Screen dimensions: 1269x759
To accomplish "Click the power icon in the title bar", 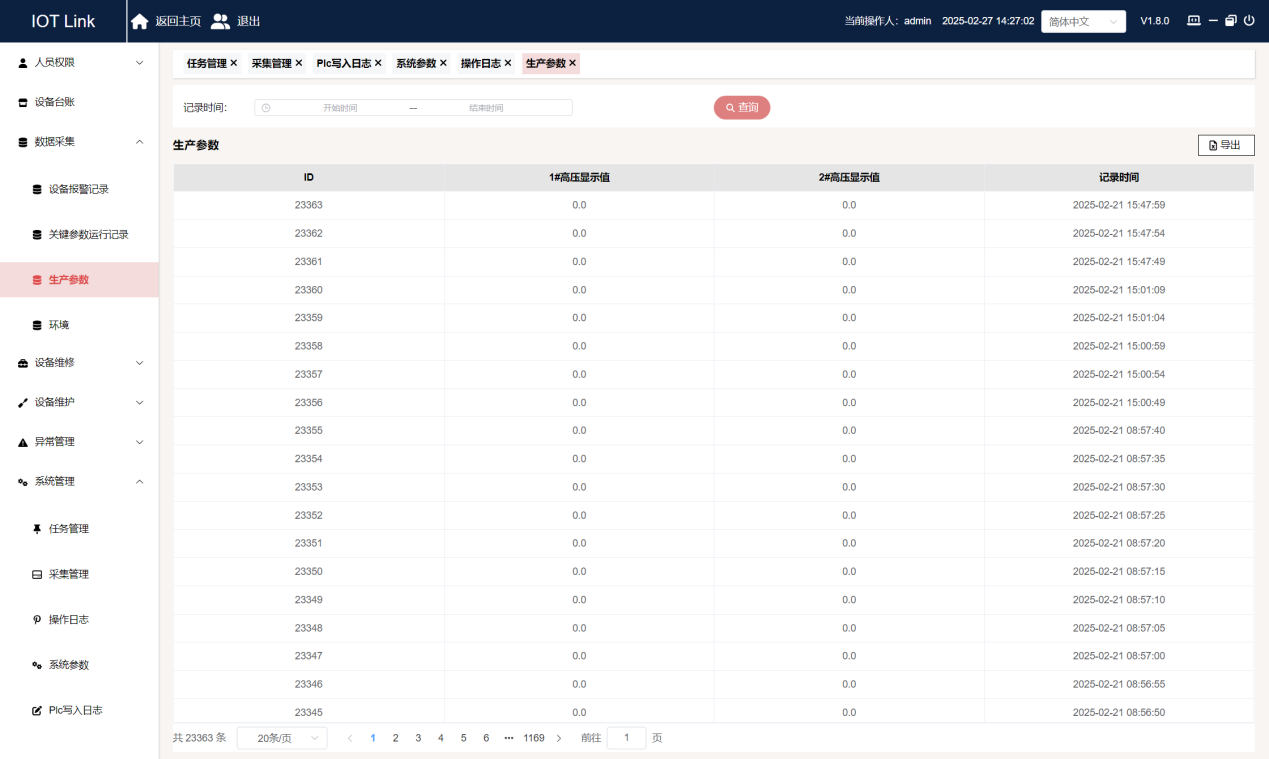I will pyautogui.click(x=1249, y=20).
